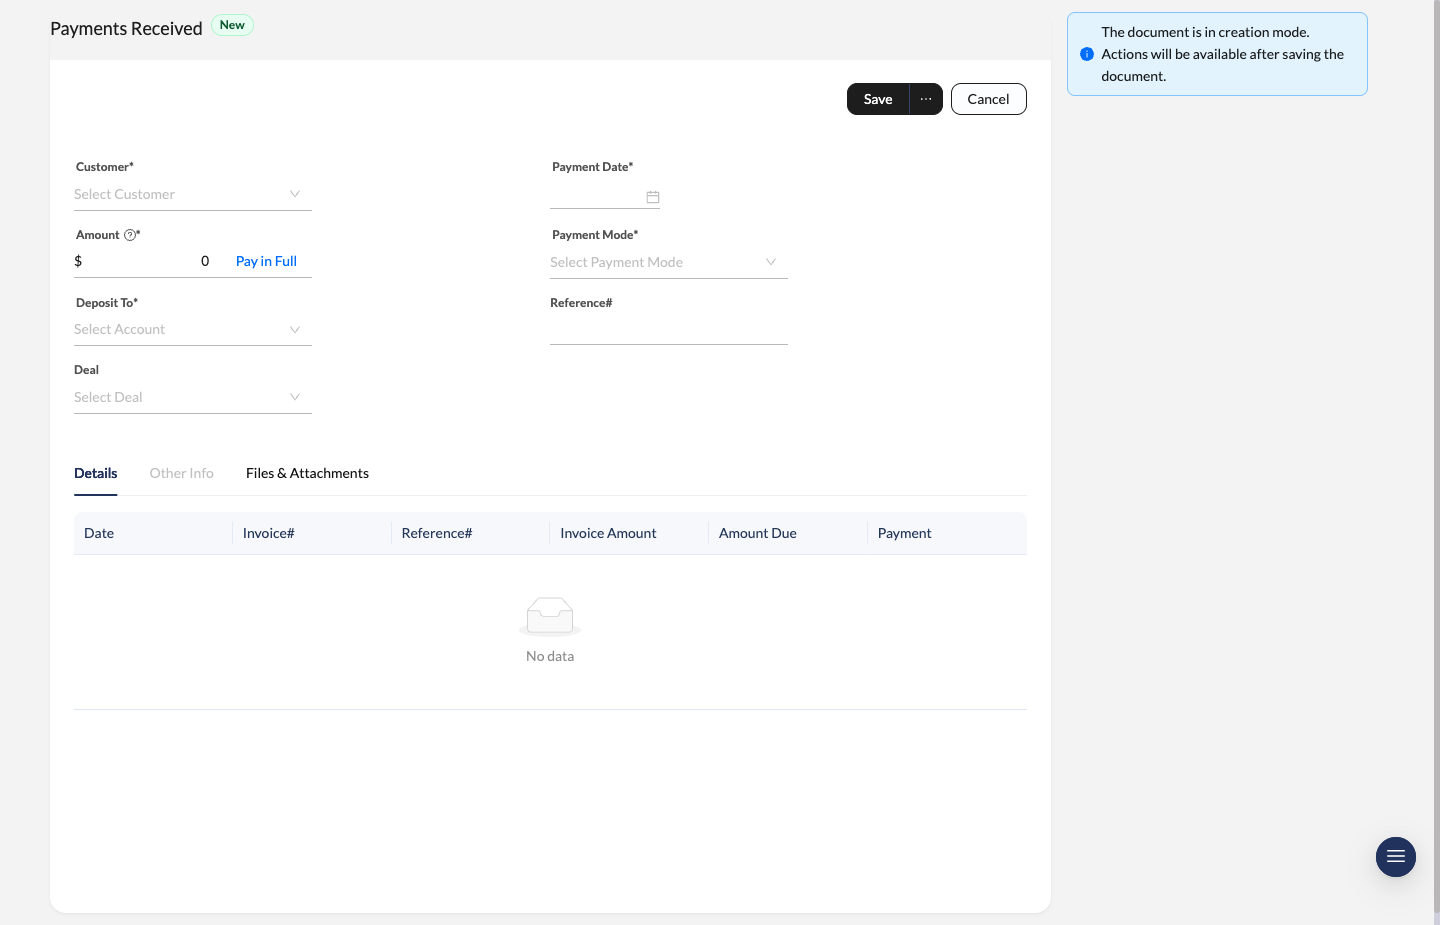Click the Pay in Full link
Image resolution: width=1440 pixels, height=925 pixels.
266,260
